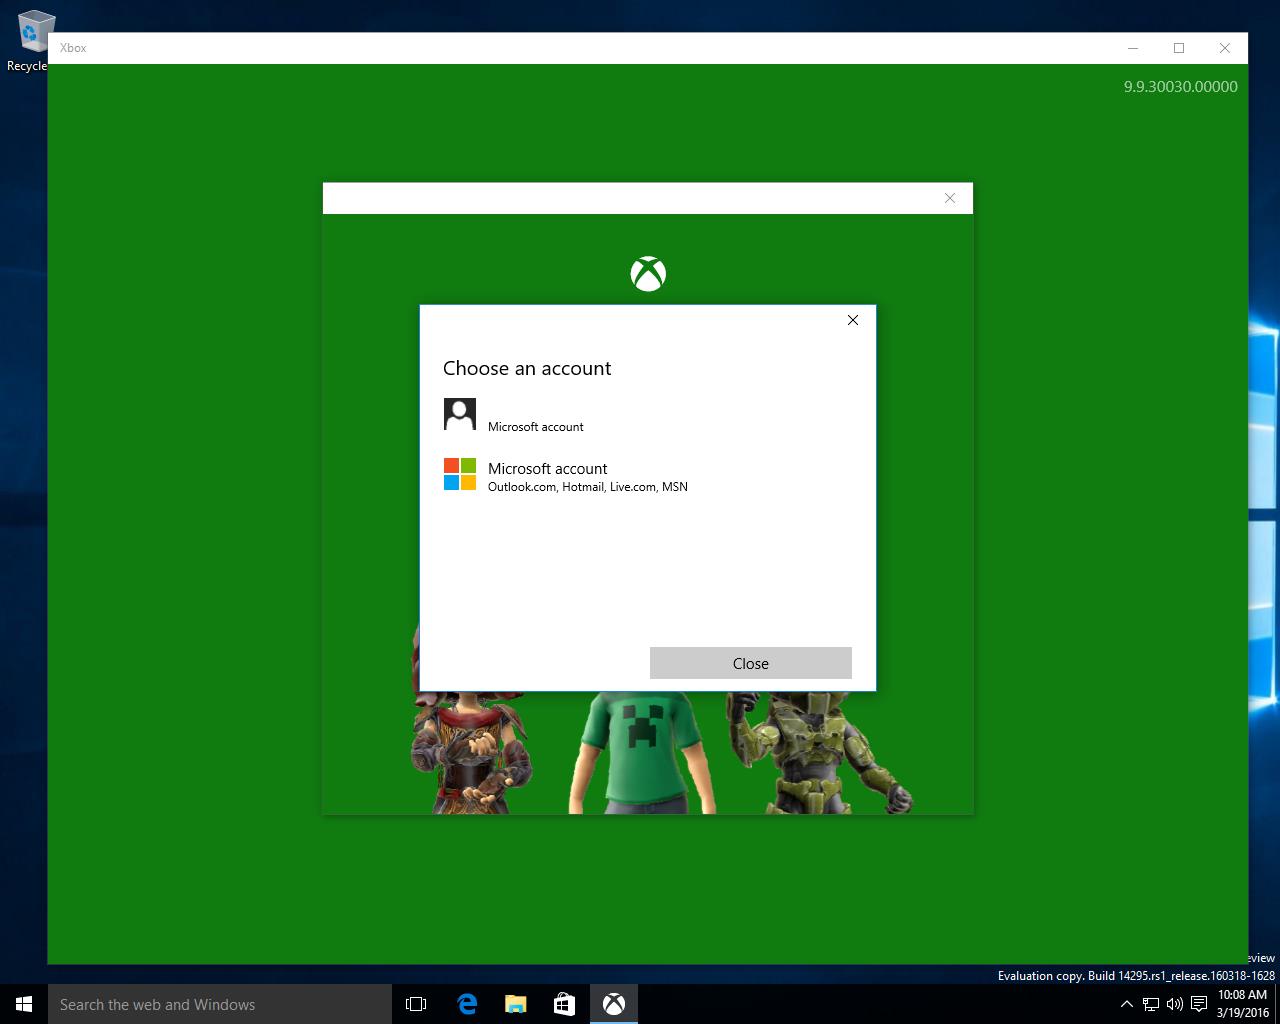Screen dimensions: 1280x1024
Task: Launch Microsoft Edge from the taskbar
Action: pyautogui.click(x=466, y=1004)
